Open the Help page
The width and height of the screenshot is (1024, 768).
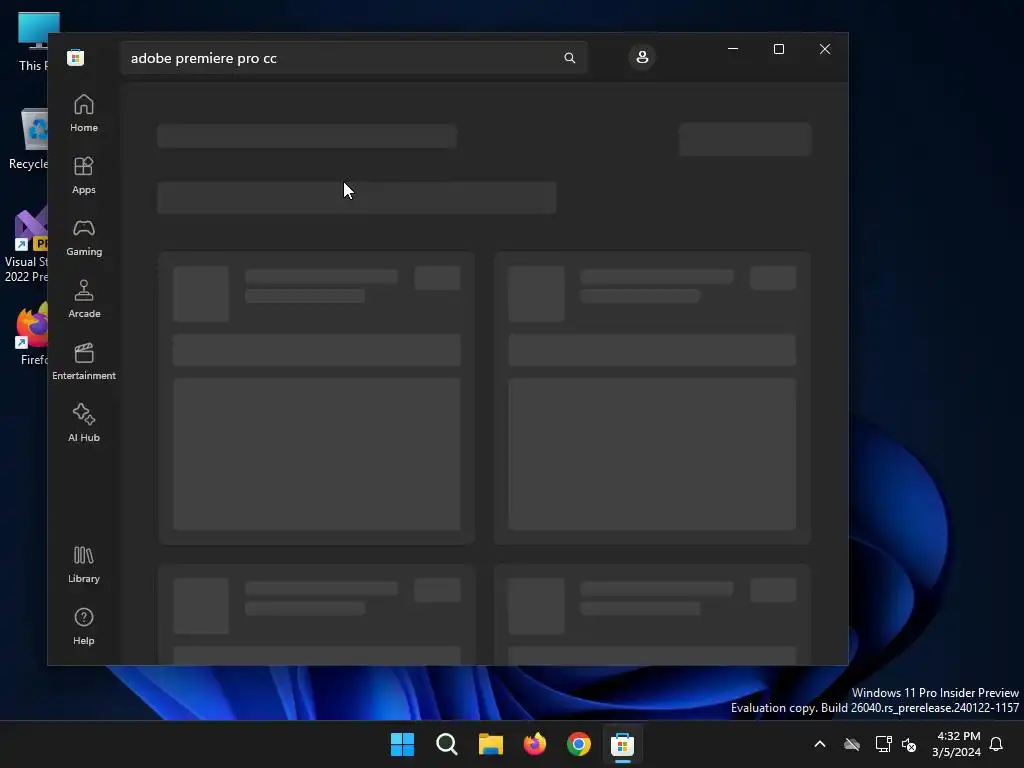[84, 626]
